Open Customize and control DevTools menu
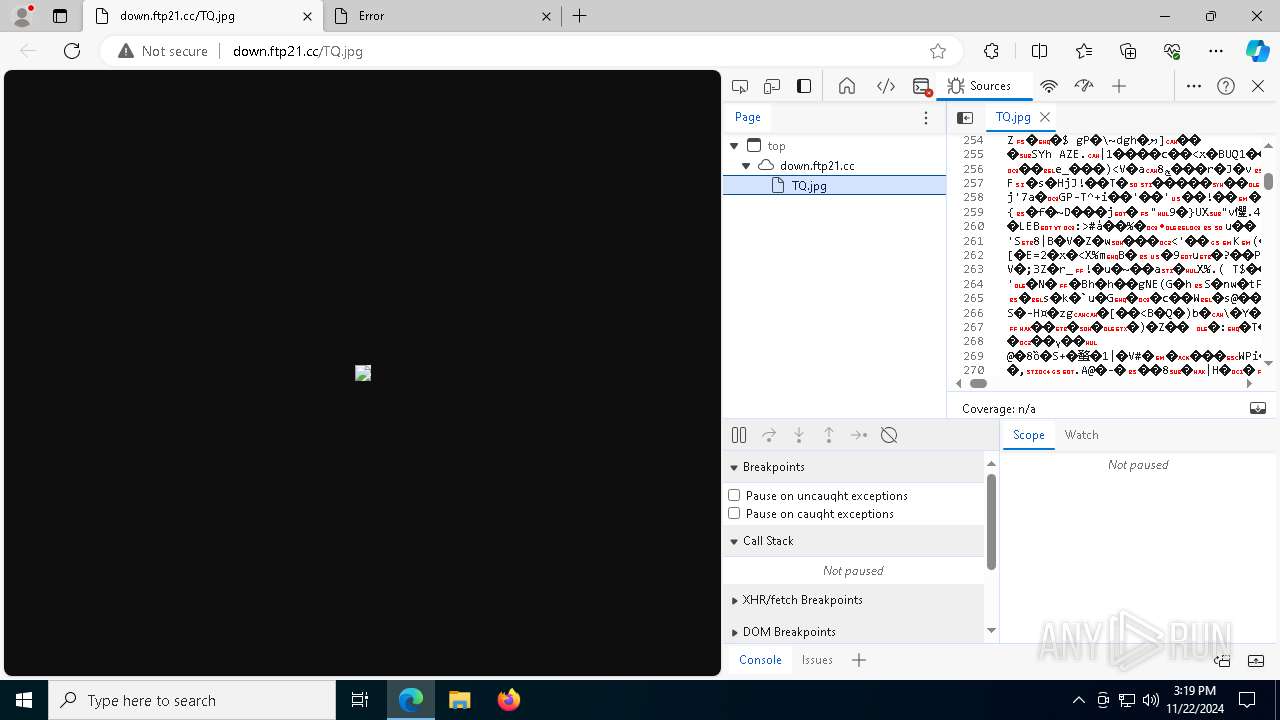This screenshot has height=720, width=1280. click(x=1194, y=86)
